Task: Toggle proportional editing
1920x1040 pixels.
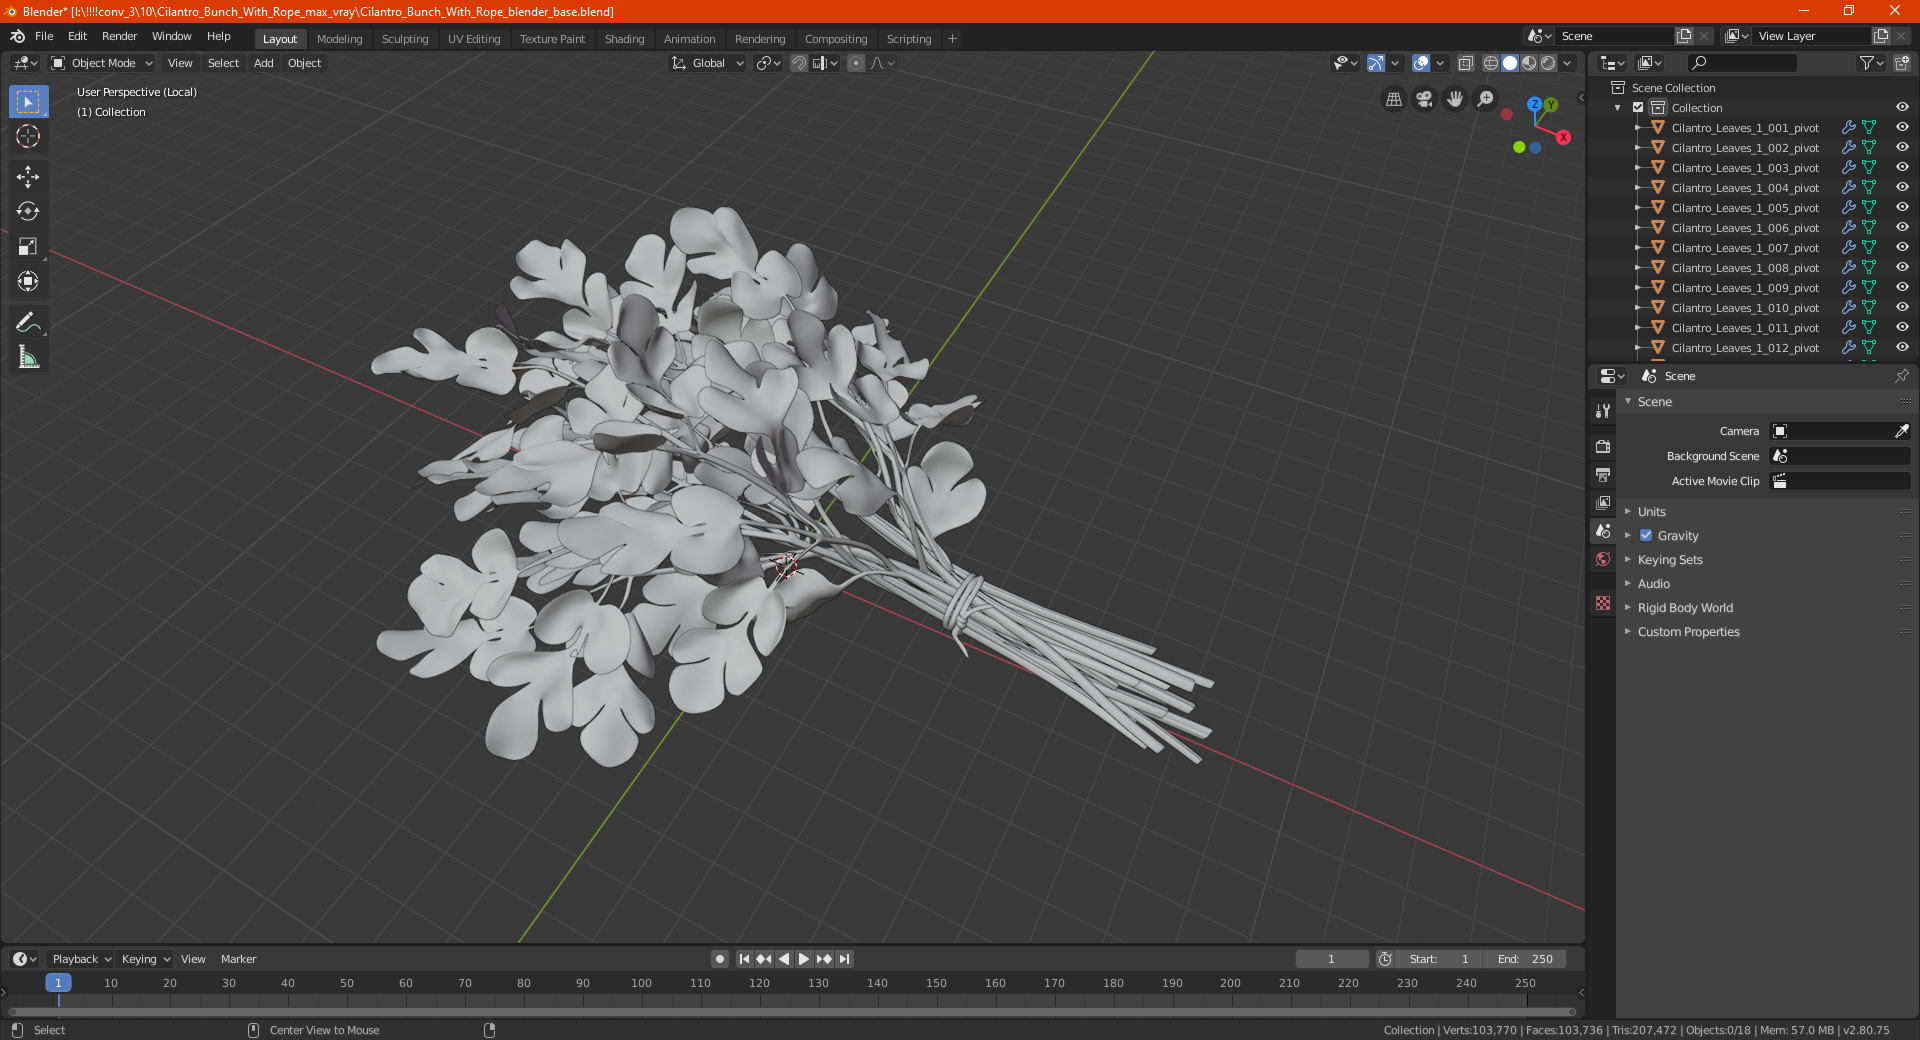Action: (856, 63)
